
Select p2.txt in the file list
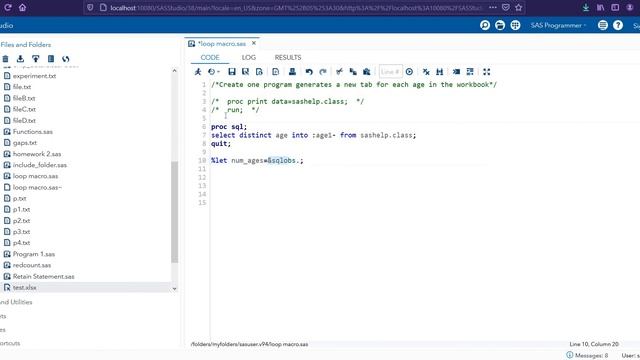[21, 221]
